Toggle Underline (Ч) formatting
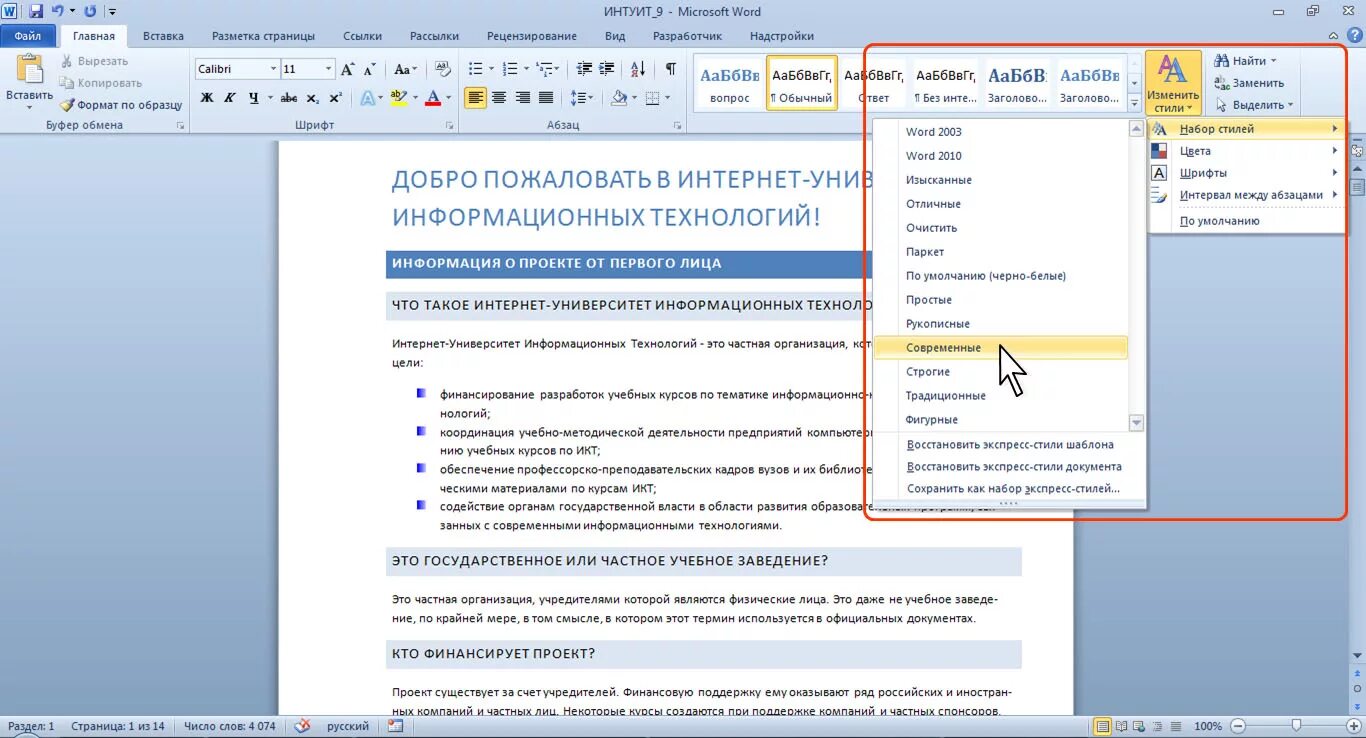1366x738 pixels. pyautogui.click(x=255, y=98)
